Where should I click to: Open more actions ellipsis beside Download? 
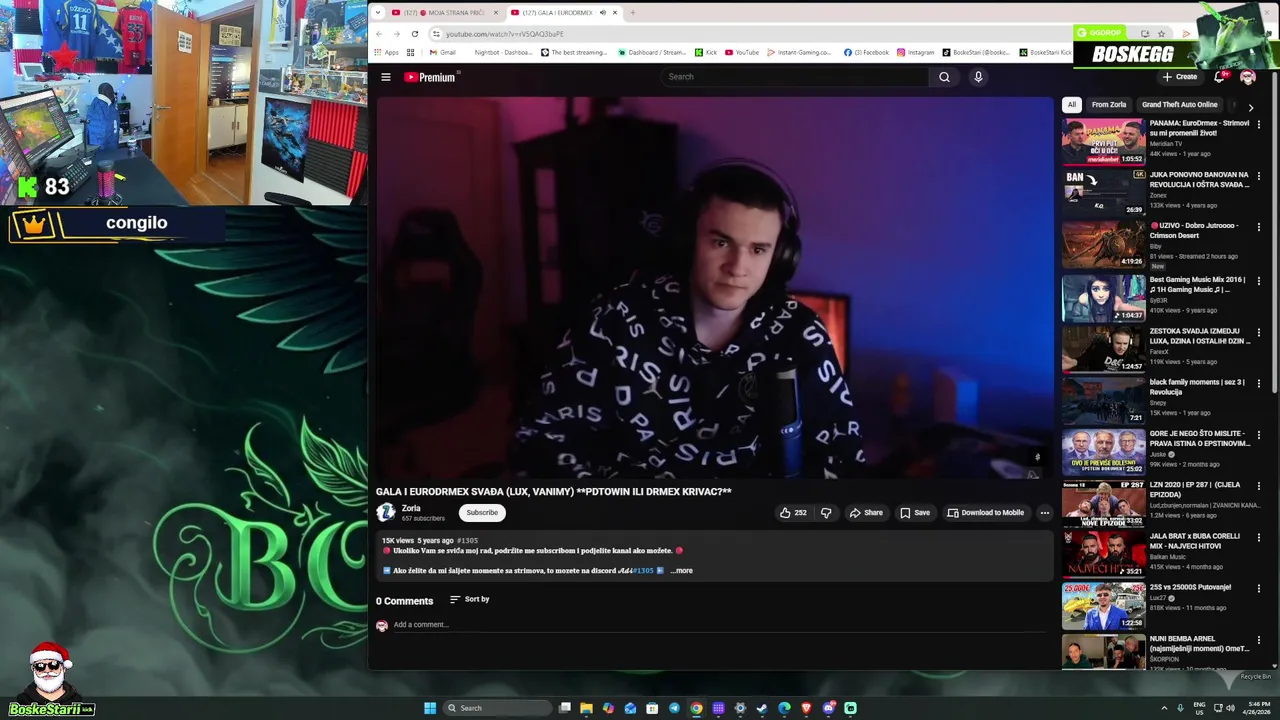point(1044,513)
